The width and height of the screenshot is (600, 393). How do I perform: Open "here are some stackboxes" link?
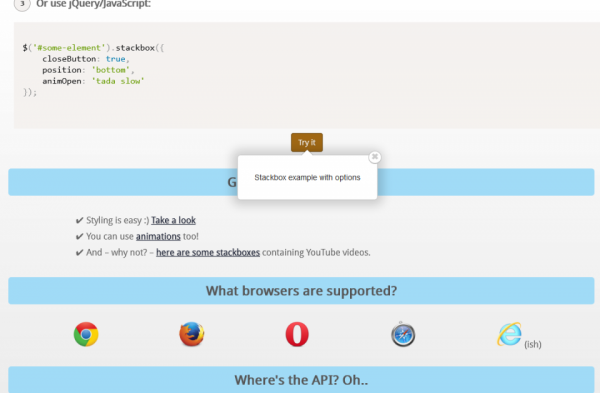click(208, 253)
